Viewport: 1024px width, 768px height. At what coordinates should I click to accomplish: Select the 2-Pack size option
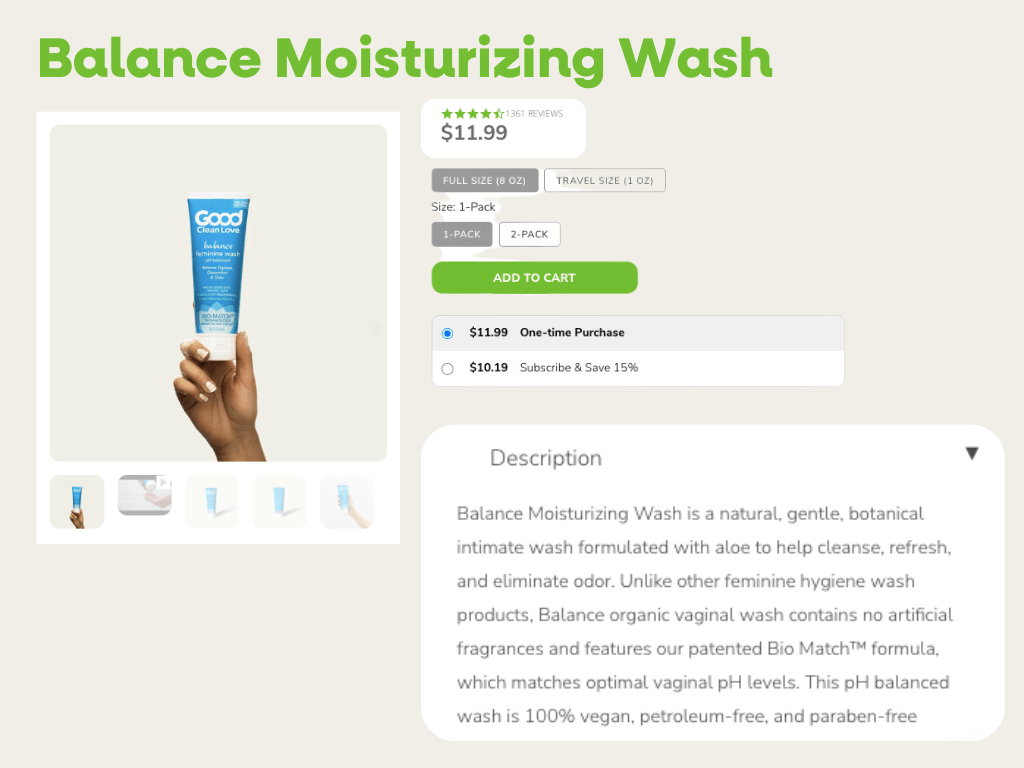pyautogui.click(x=529, y=234)
